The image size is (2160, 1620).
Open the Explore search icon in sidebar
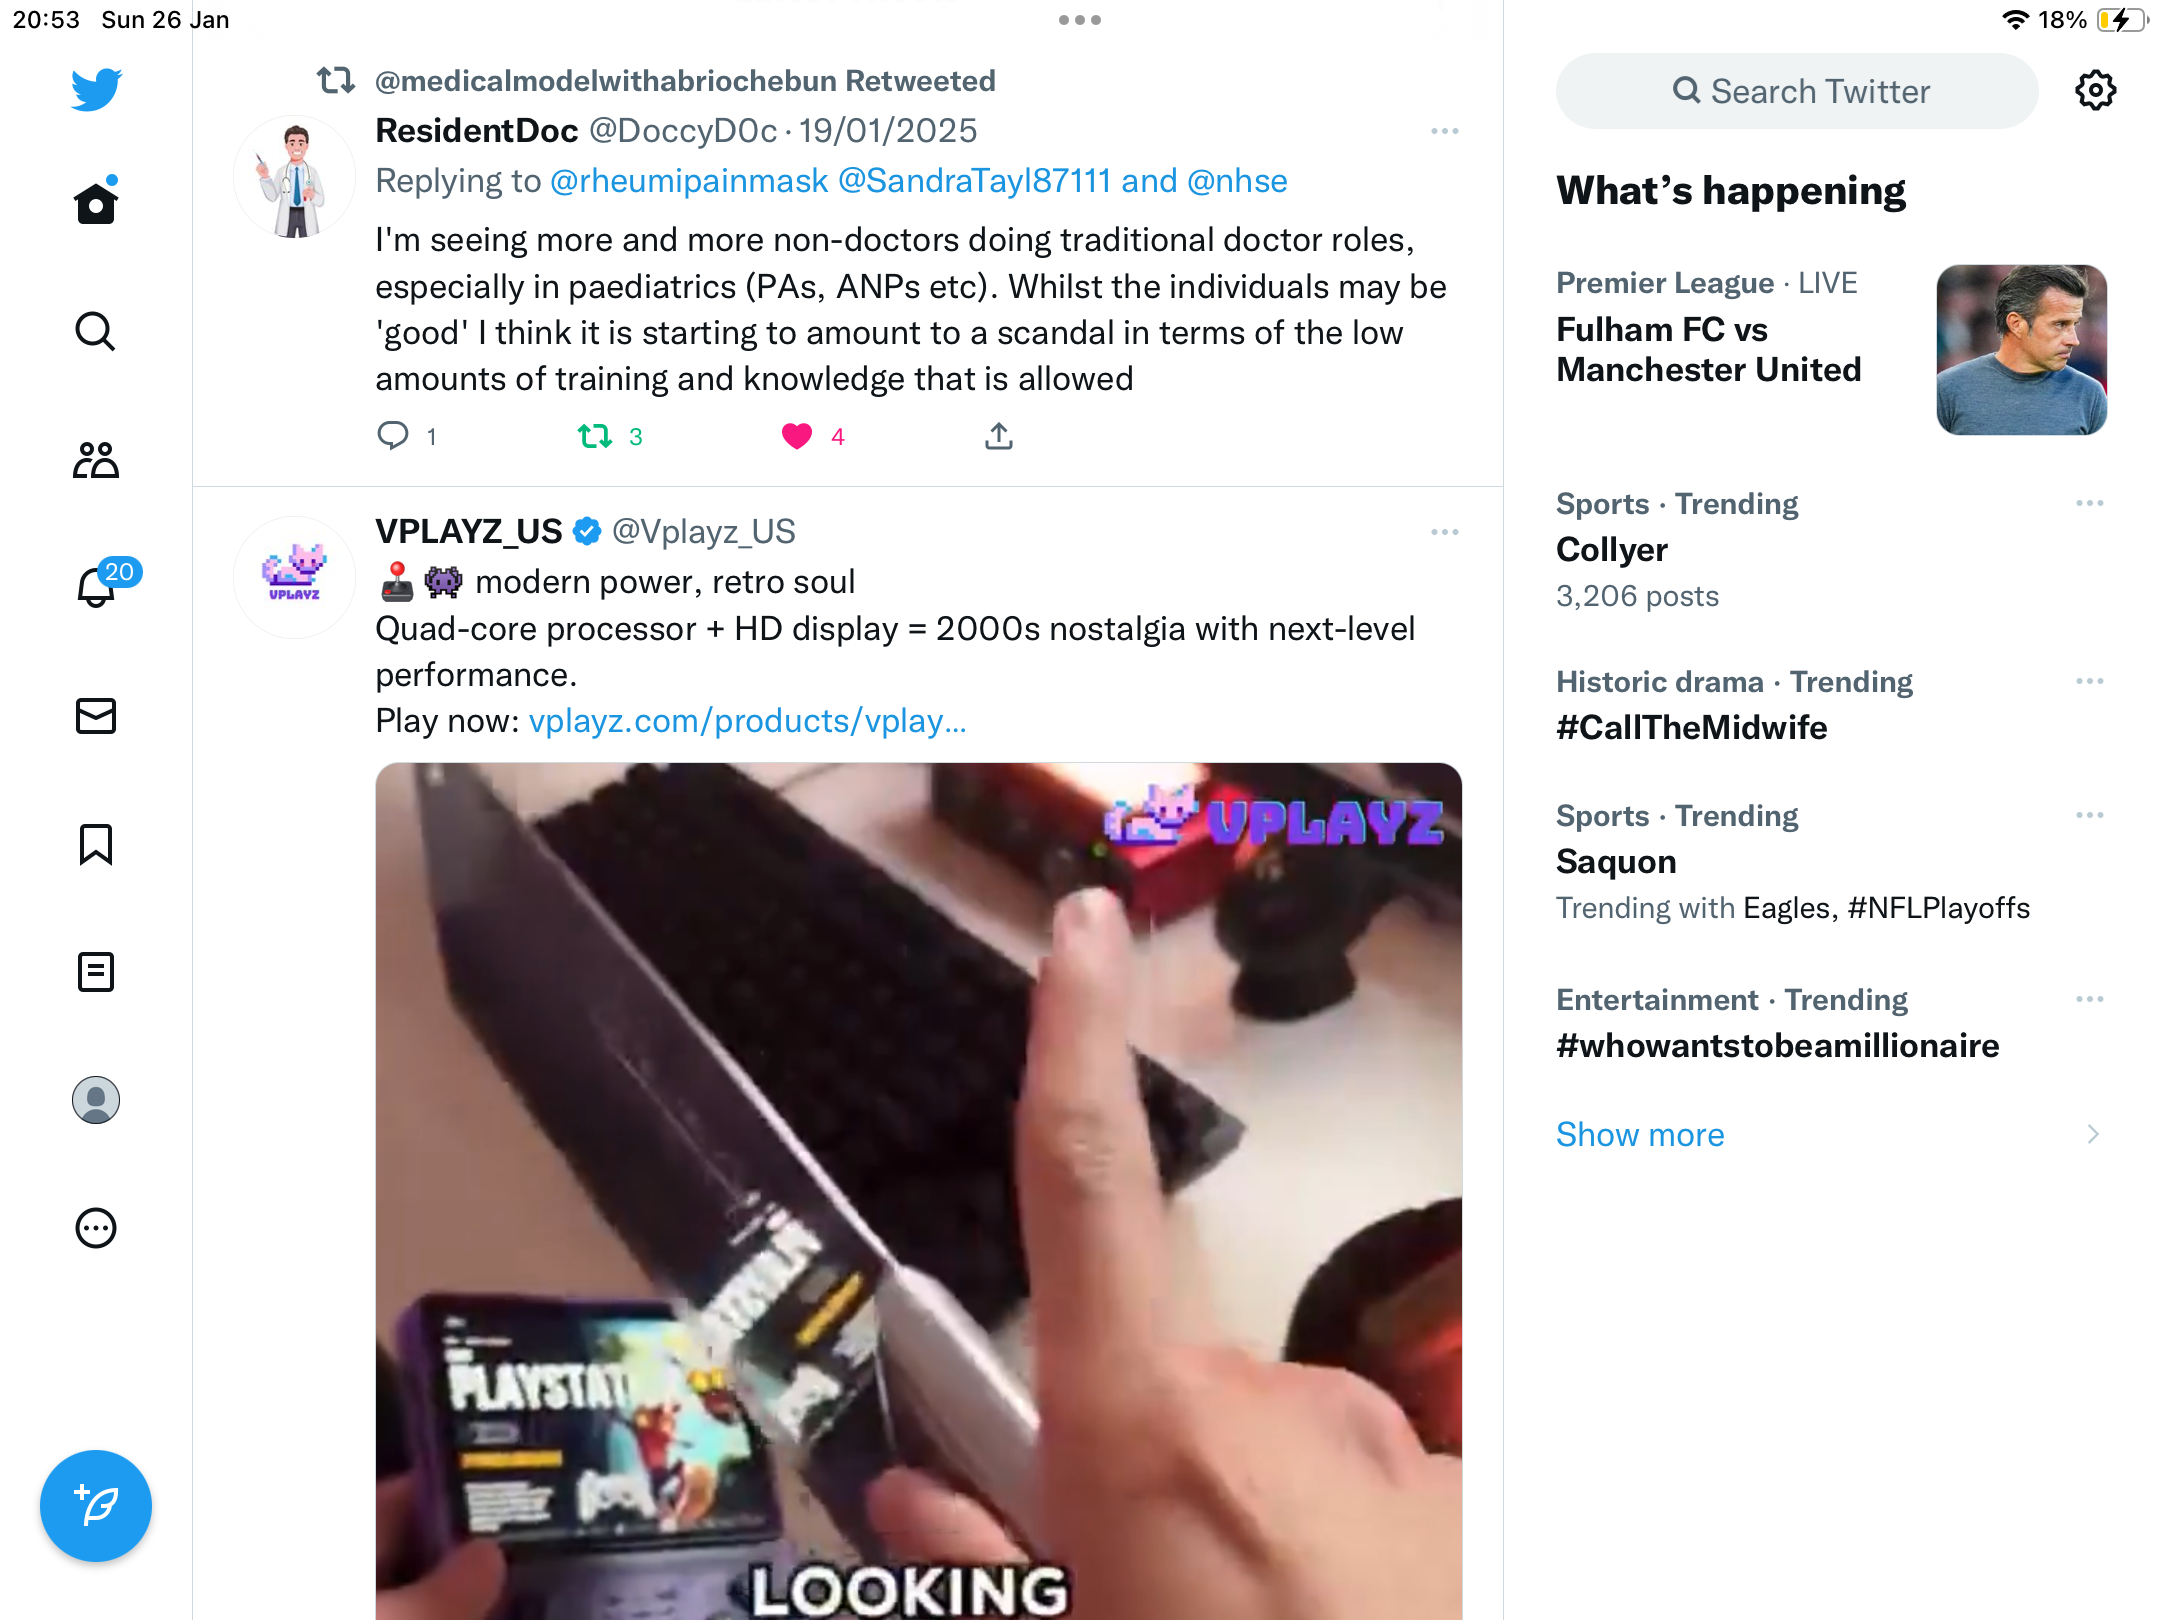coord(96,331)
